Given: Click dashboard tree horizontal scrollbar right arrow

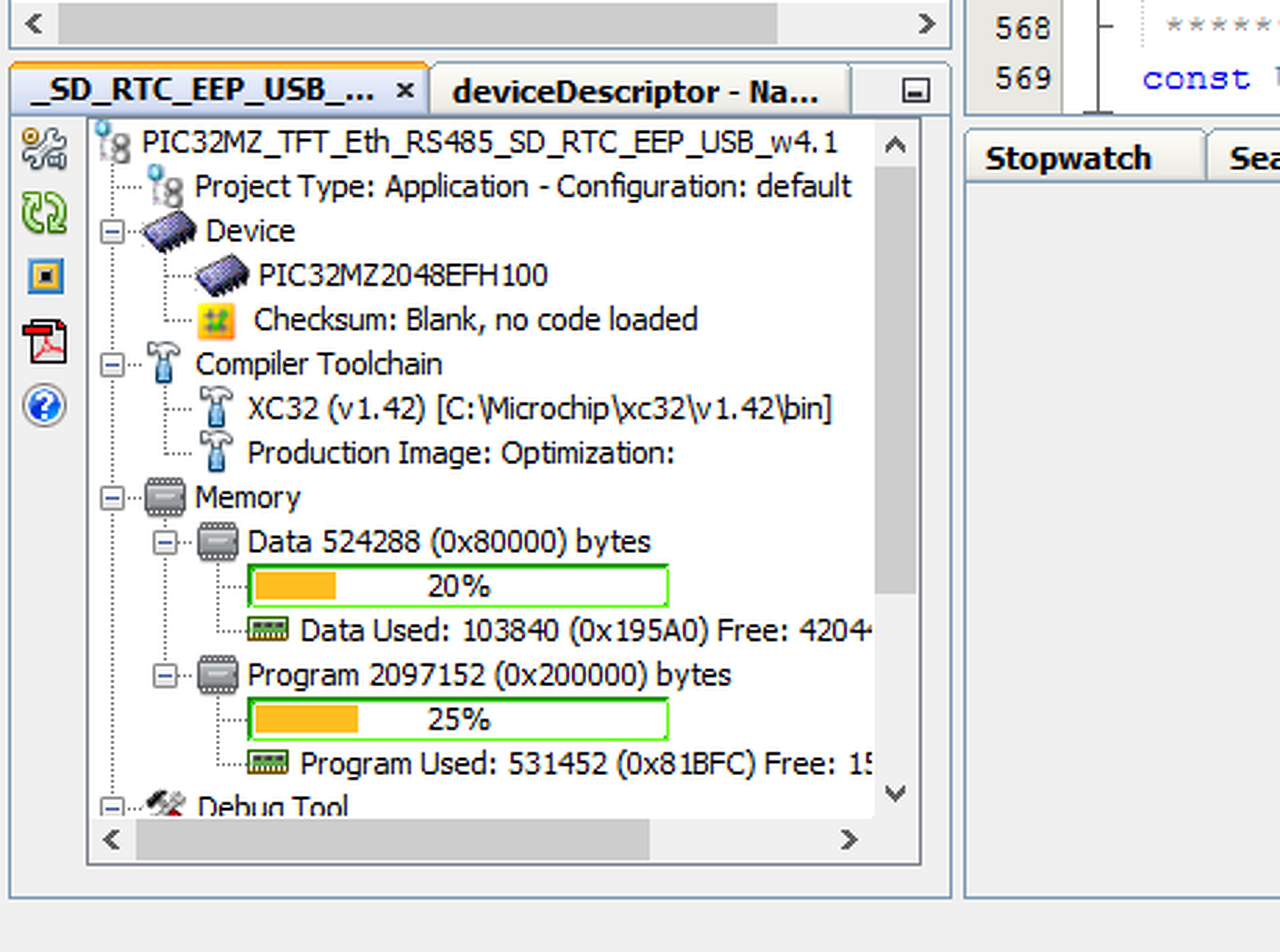Looking at the screenshot, I should pyautogui.click(x=849, y=839).
